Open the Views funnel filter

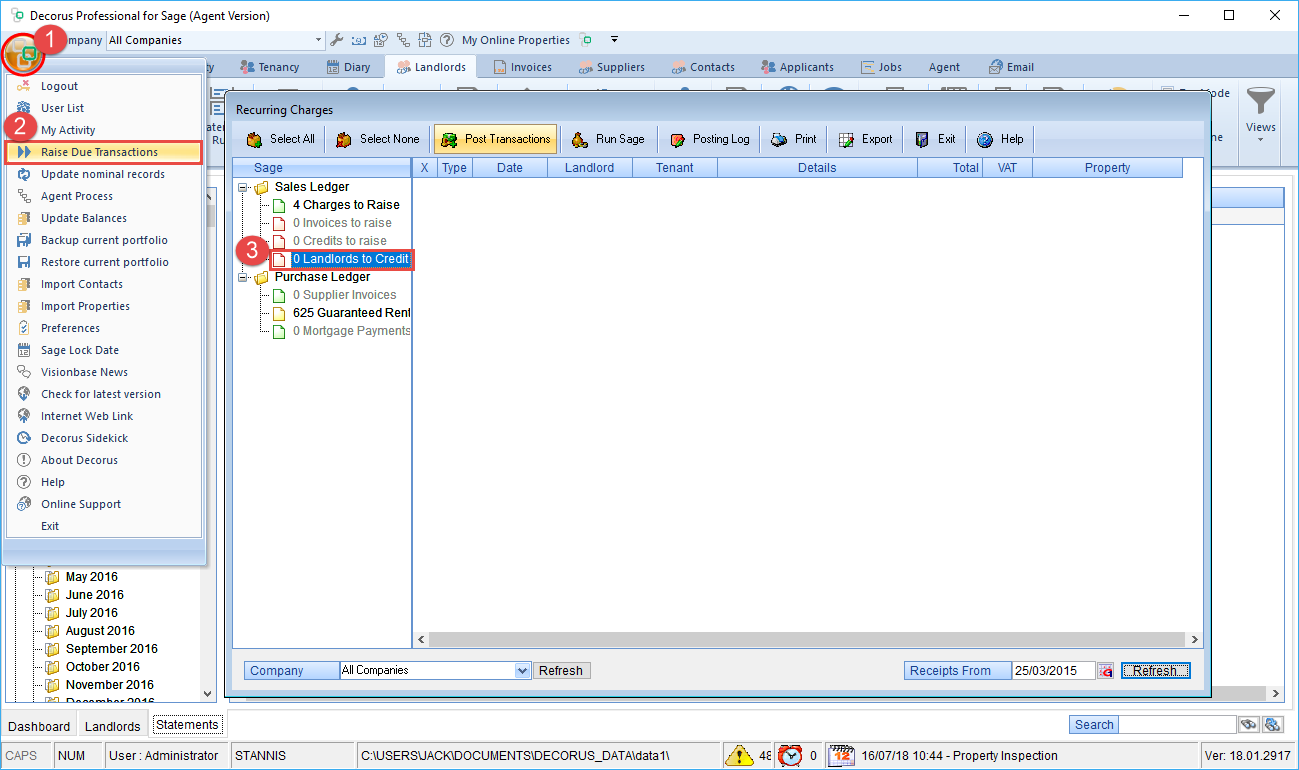[x=1260, y=113]
